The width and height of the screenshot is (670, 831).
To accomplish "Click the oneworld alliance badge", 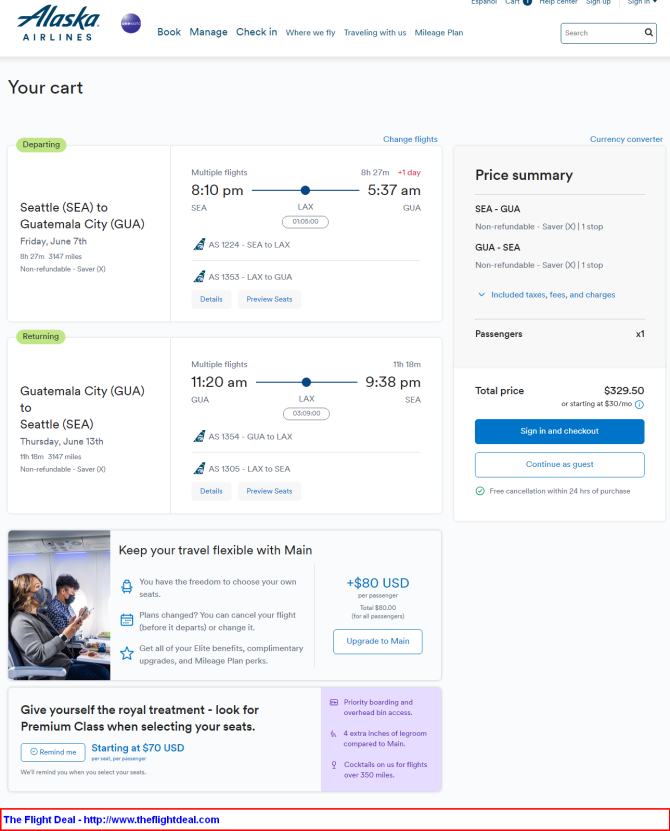I will [x=130, y=22].
